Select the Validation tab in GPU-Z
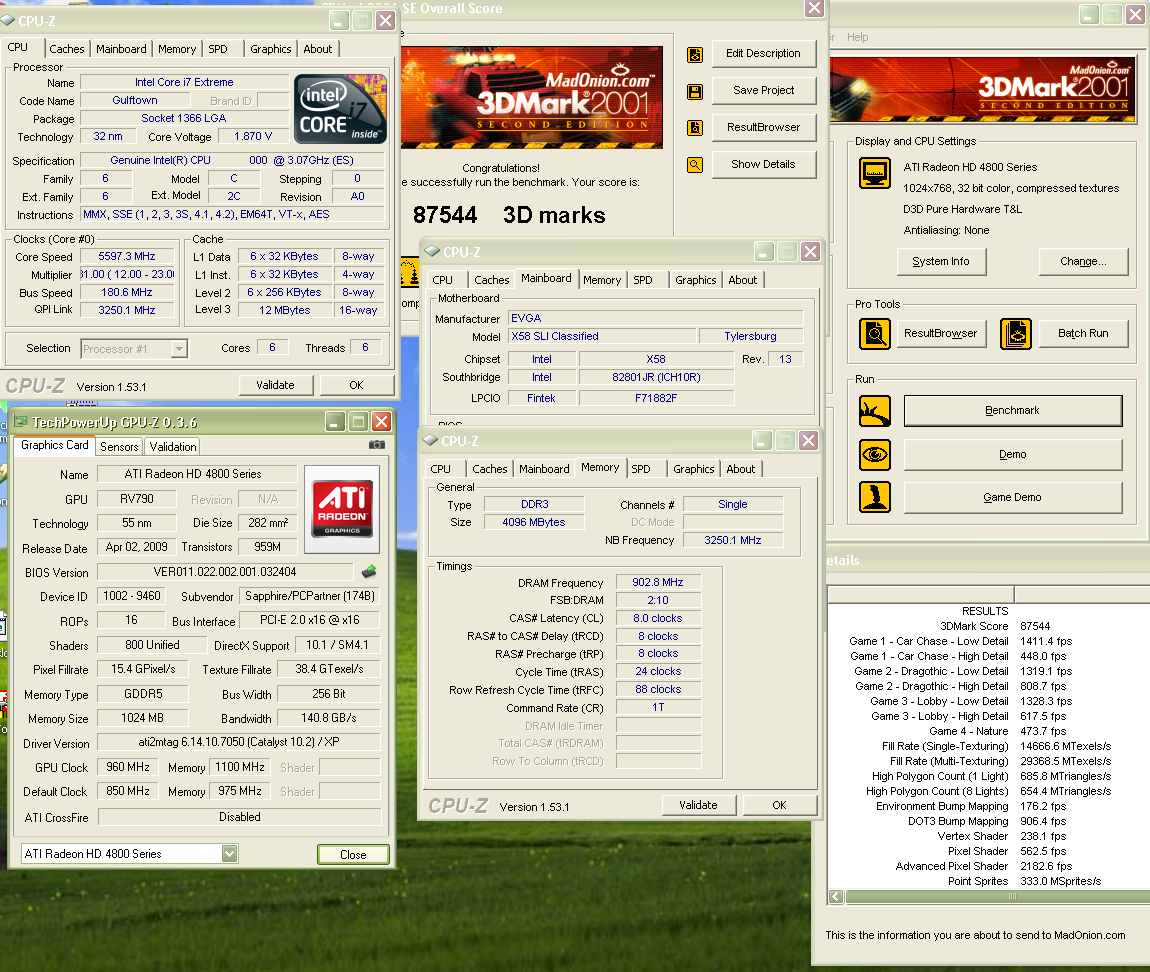 coord(173,447)
